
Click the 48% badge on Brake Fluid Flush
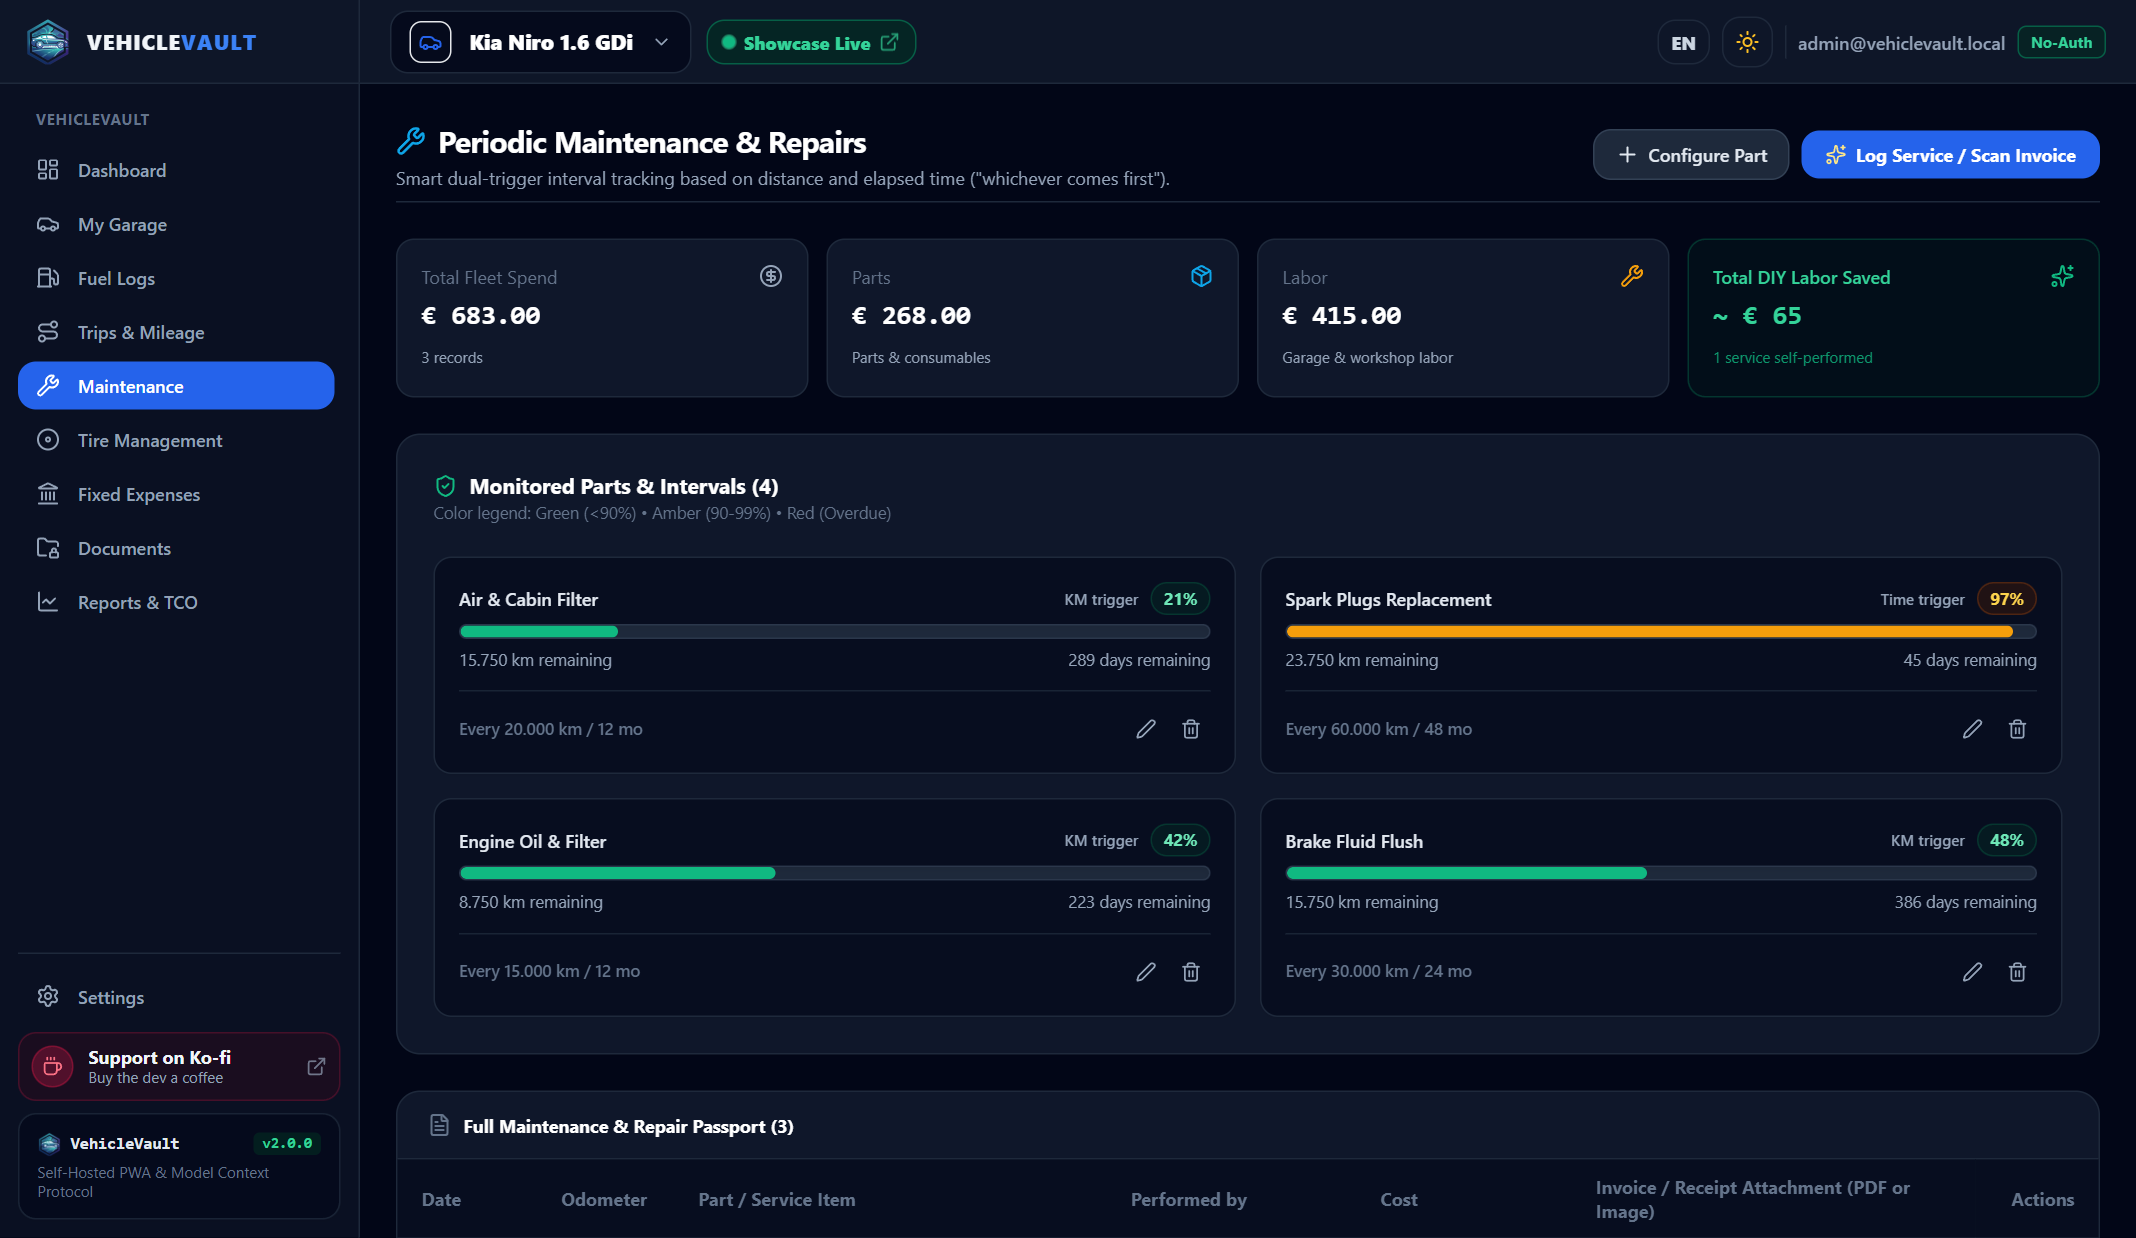(x=2006, y=840)
